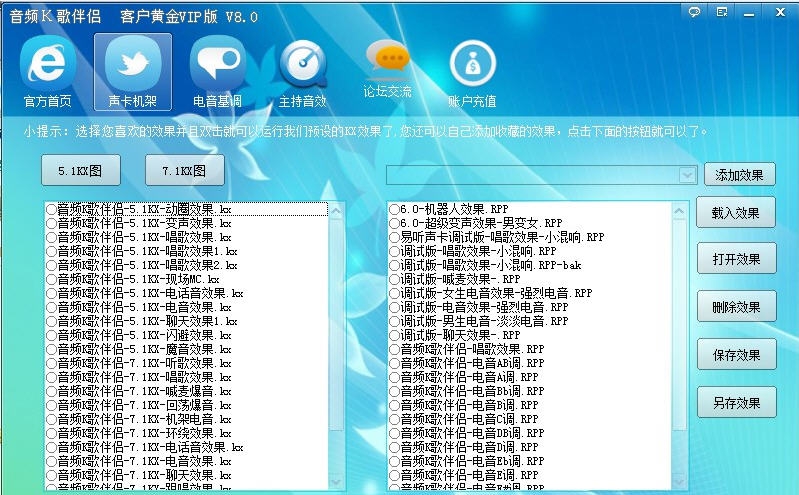Screen dimensions: 799x495
Task: Click the 载入效果 button
Action: 736,213
